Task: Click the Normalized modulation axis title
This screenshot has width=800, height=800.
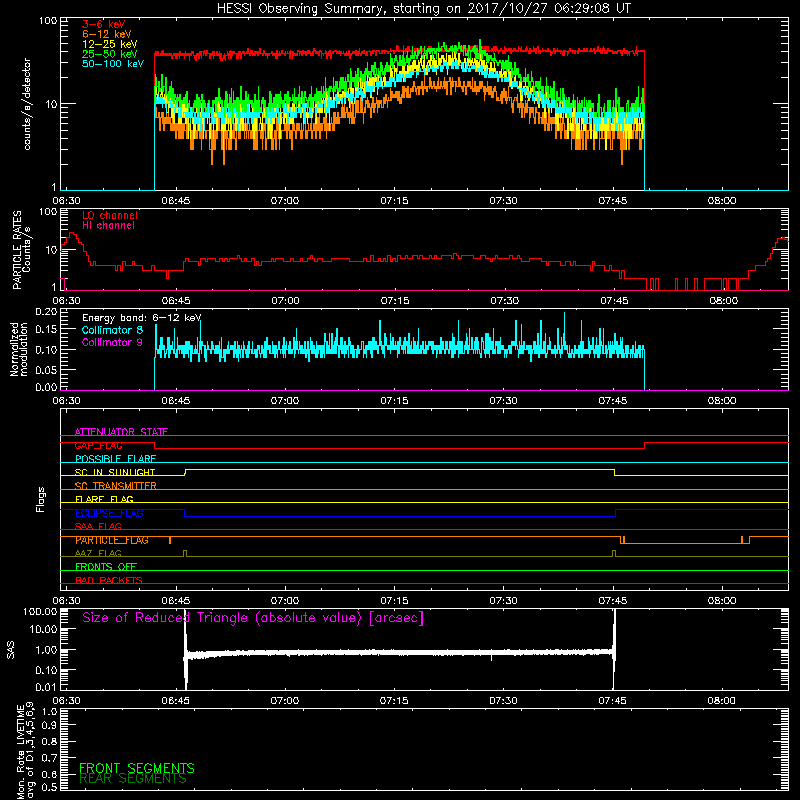Action: (x=19, y=349)
